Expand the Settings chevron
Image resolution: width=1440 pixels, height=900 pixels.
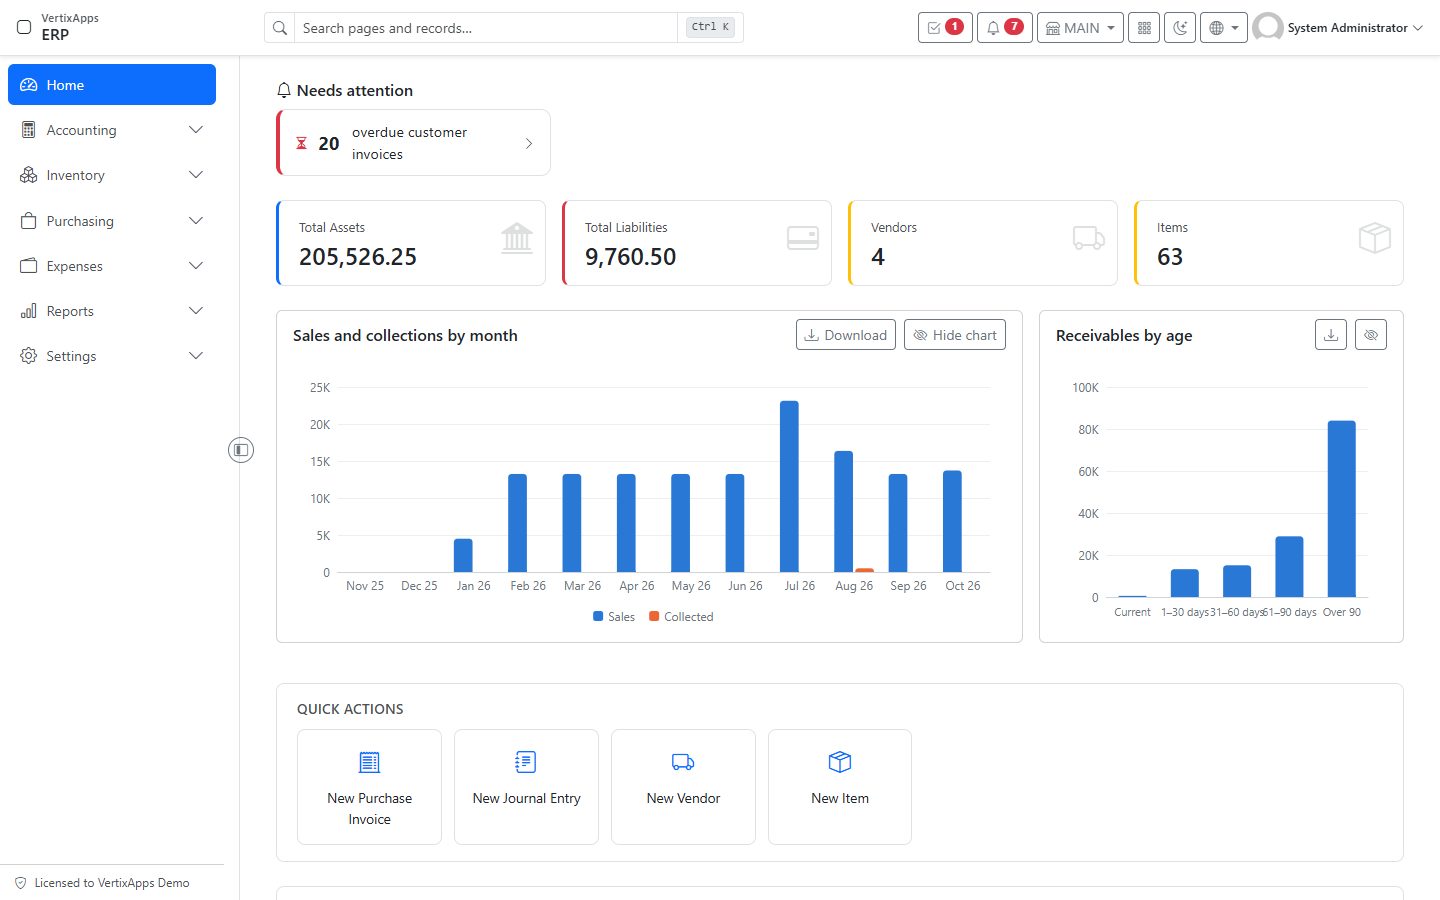196,356
